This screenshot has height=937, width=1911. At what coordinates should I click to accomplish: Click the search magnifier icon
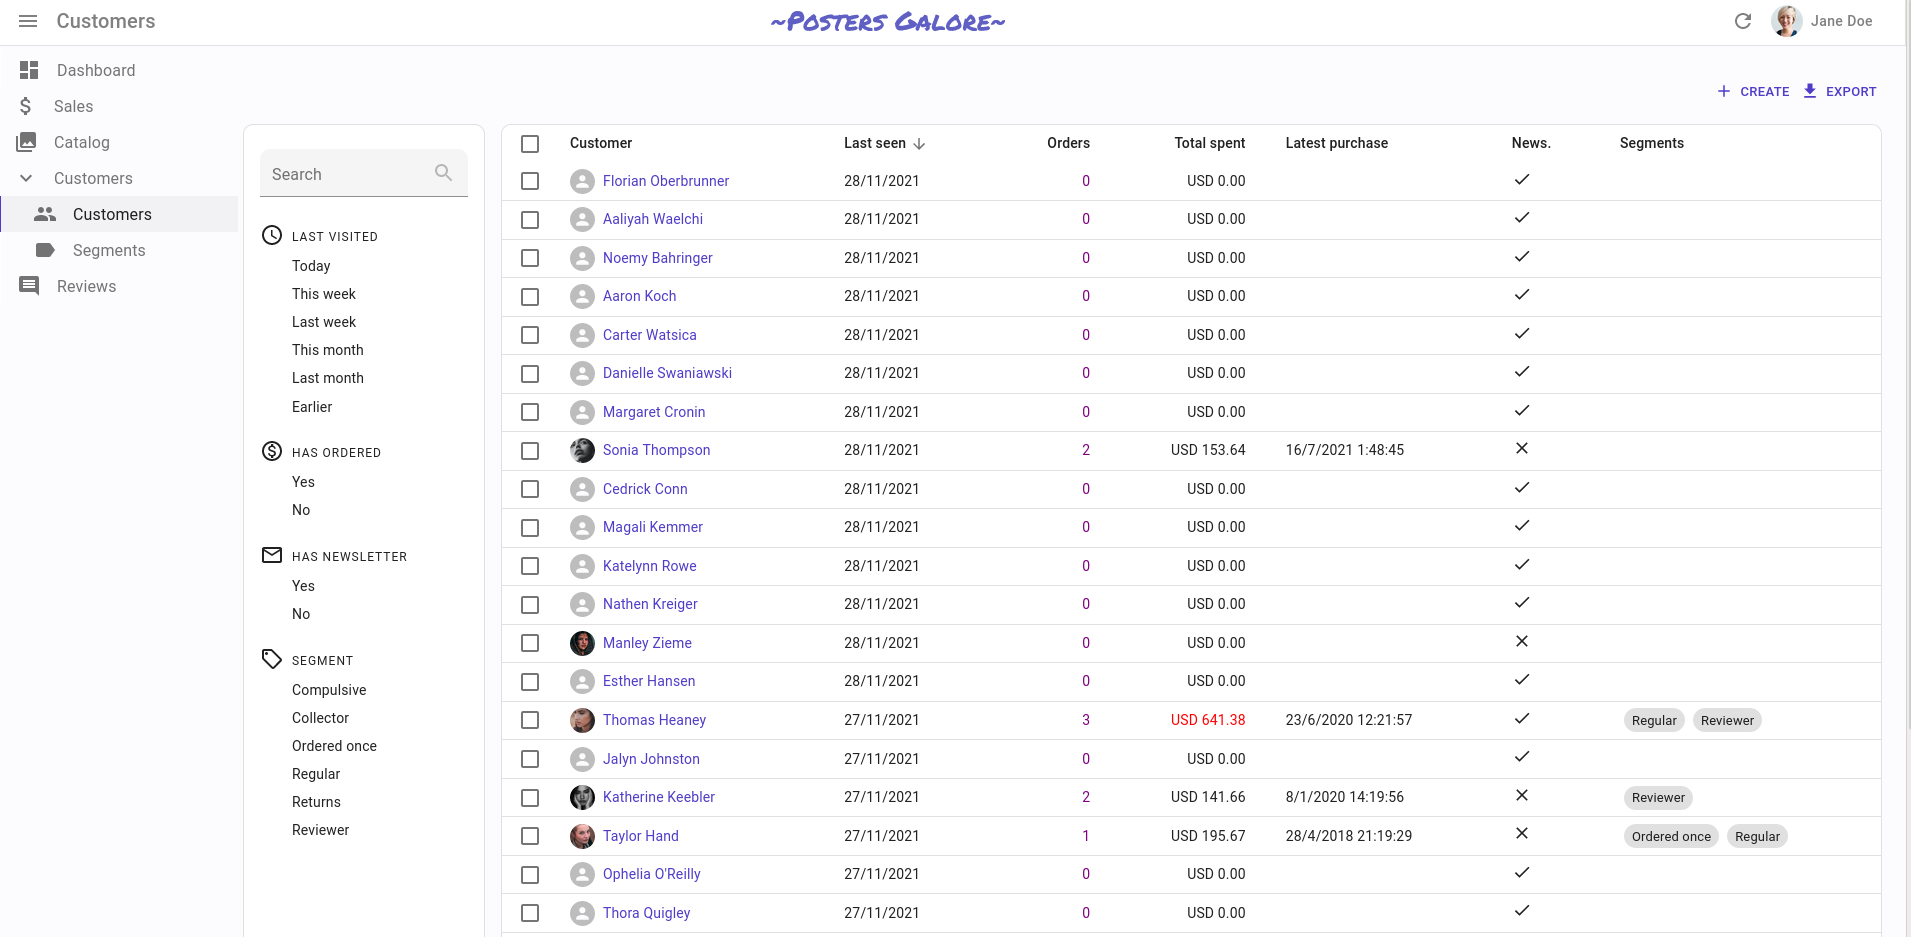point(443,173)
